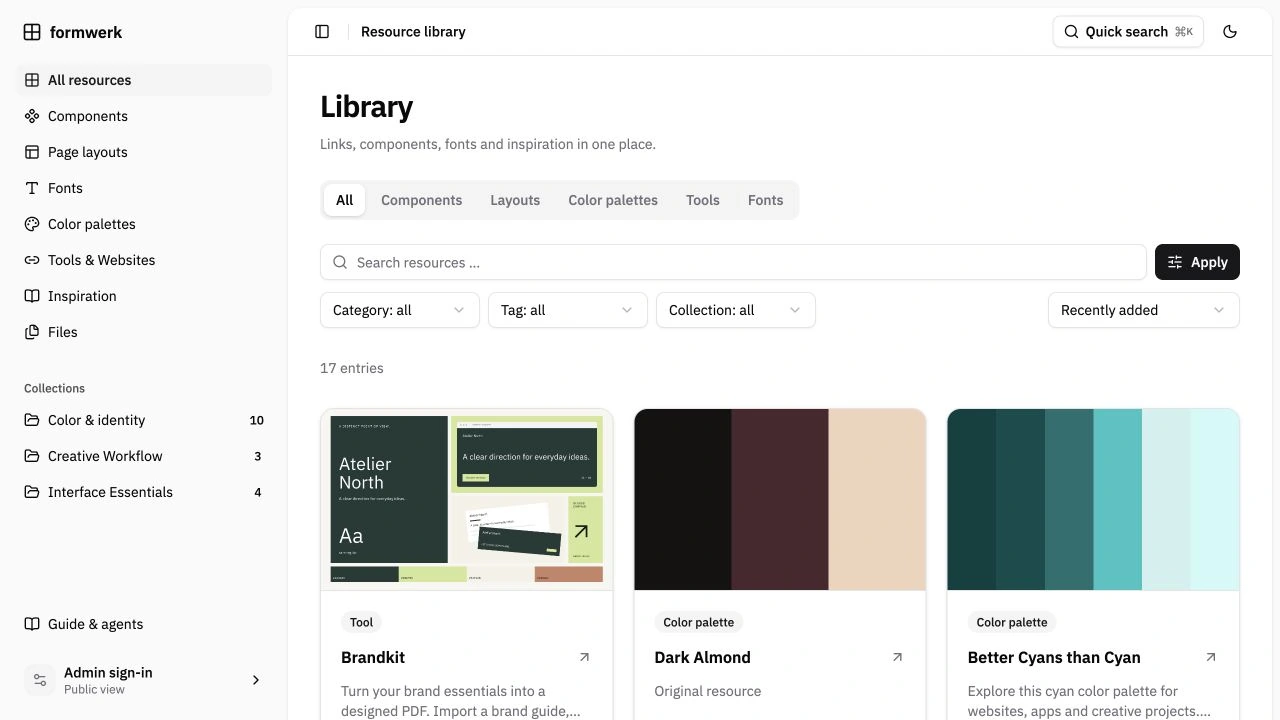Click the All resources grid icon
The image size is (1280, 720).
(x=32, y=80)
